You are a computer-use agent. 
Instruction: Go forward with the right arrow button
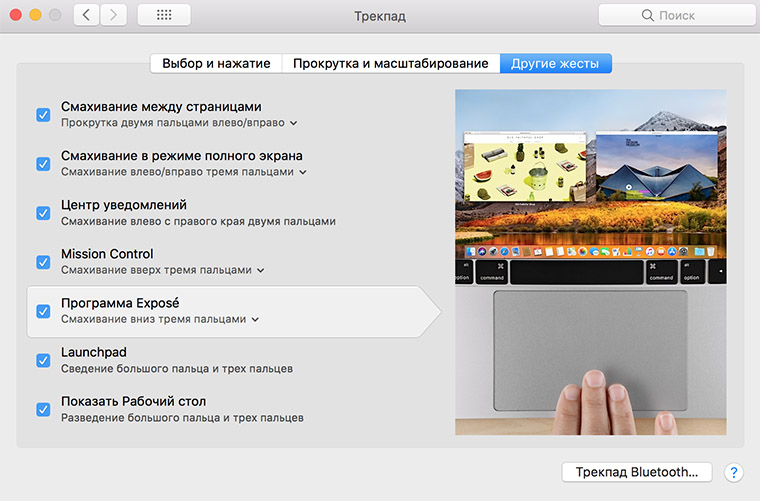pos(114,15)
